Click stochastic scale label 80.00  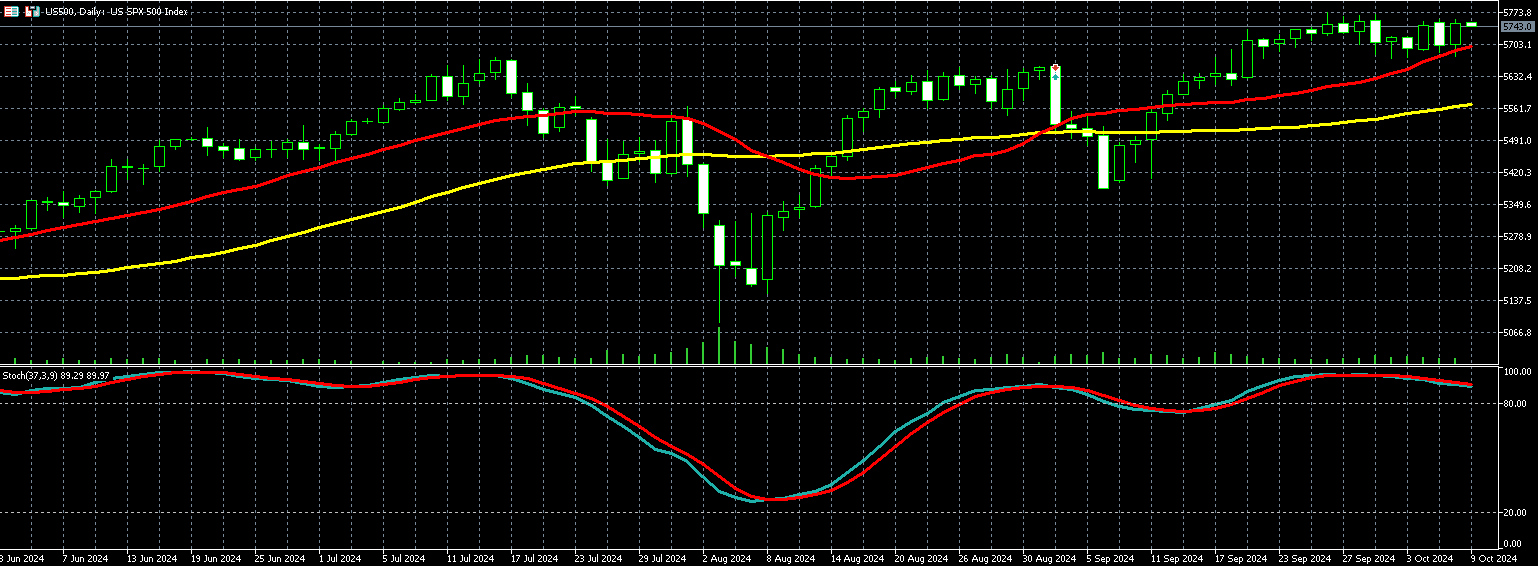(1516, 404)
